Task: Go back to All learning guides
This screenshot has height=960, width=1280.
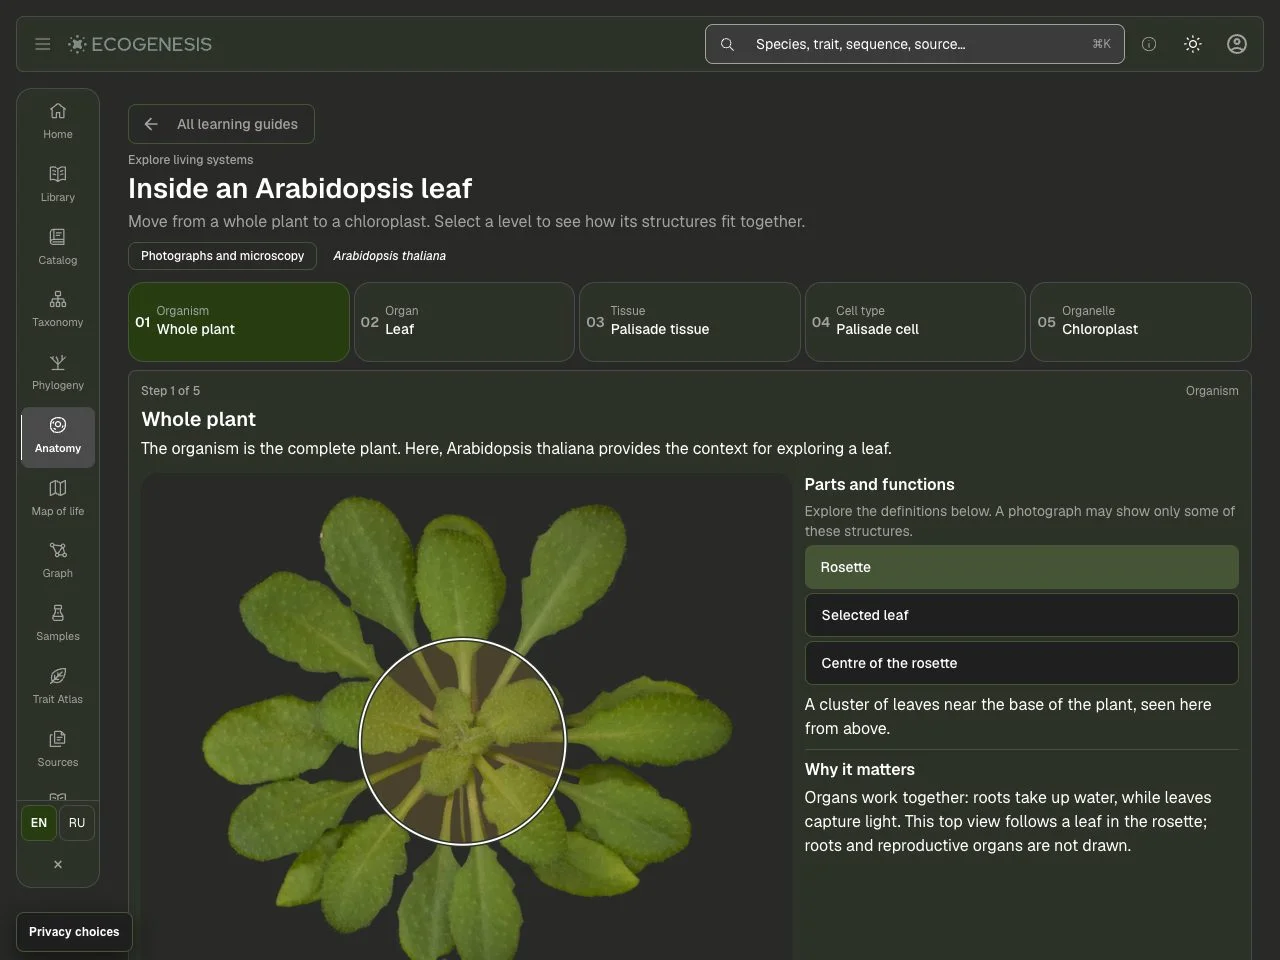Action: [x=221, y=124]
